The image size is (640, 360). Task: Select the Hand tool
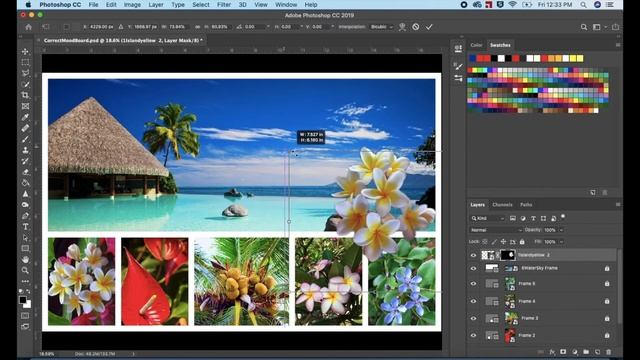[25, 259]
